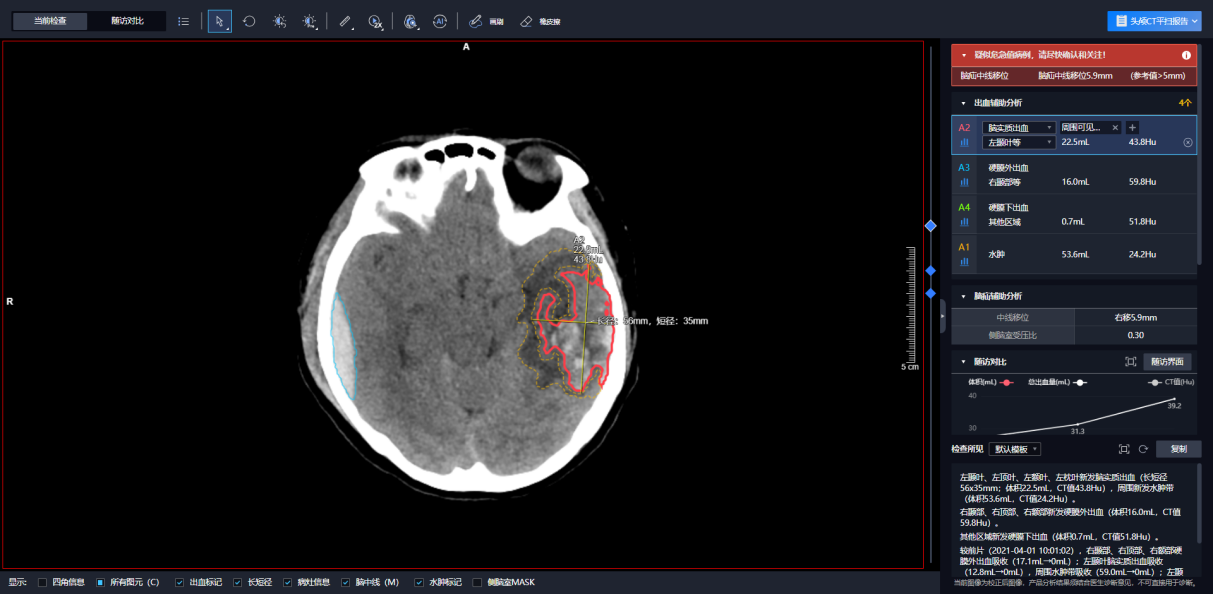
Task: Click the reset rotate icon
Action: (249, 21)
